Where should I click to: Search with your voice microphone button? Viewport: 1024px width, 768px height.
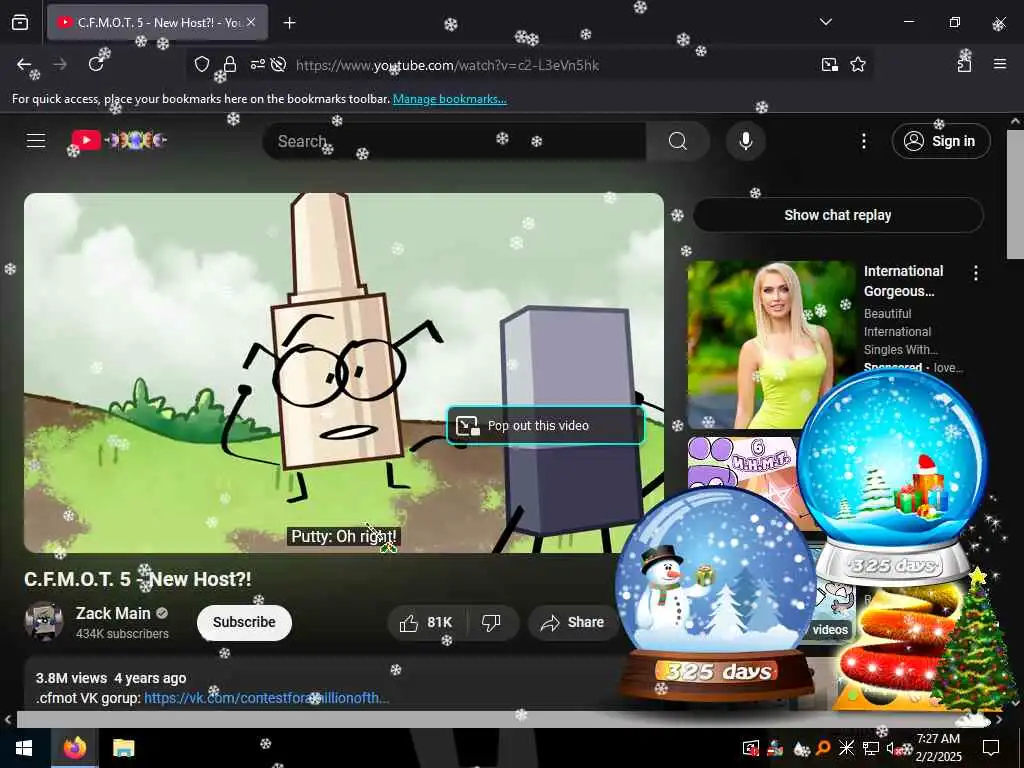(x=746, y=141)
